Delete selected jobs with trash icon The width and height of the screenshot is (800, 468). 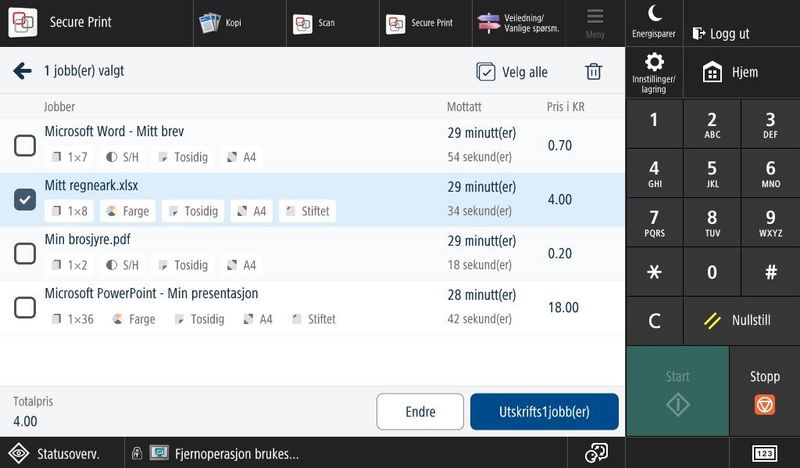pyautogui.click(x=593, y=71)
